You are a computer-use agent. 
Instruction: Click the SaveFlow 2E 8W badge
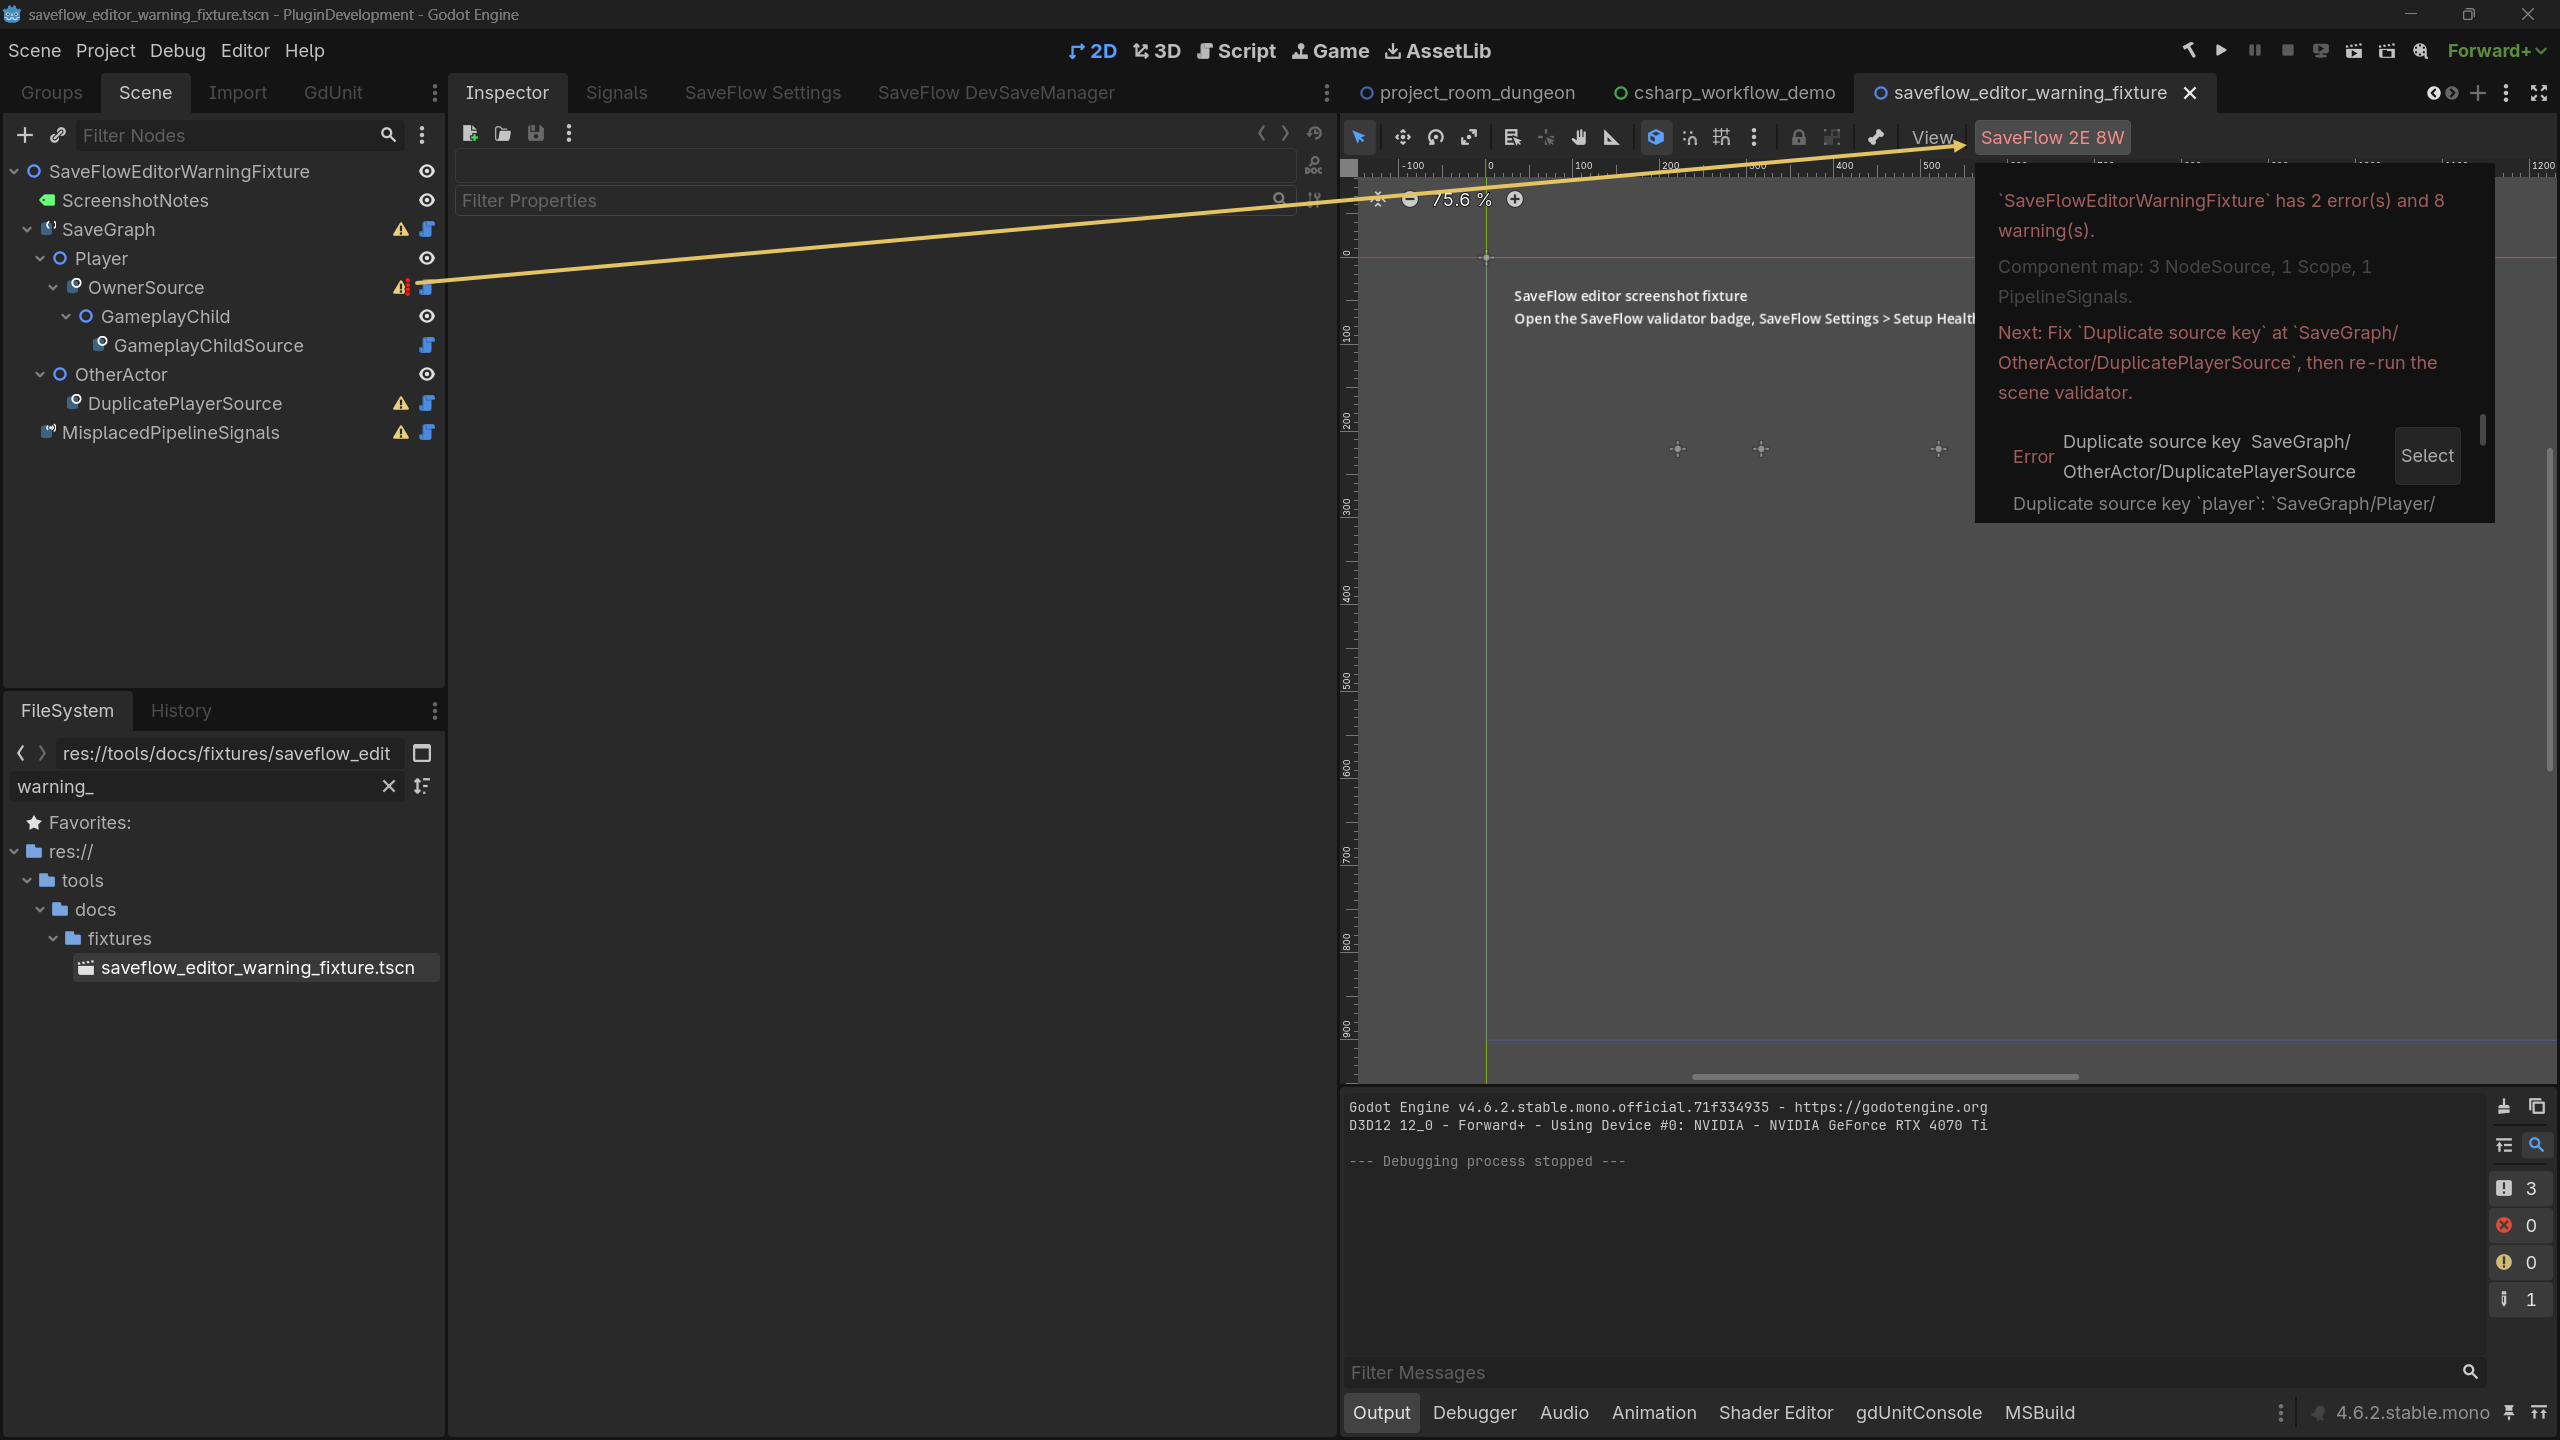click(x=2052, y=138)
